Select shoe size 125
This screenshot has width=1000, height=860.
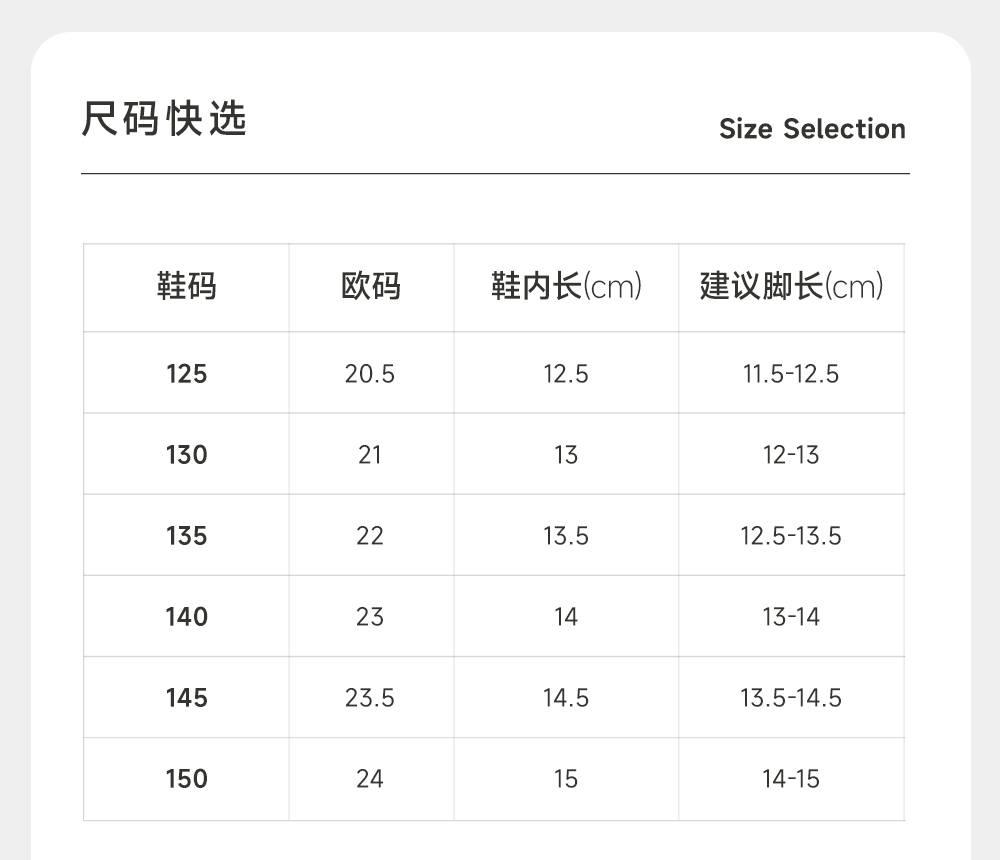[187, 374]
